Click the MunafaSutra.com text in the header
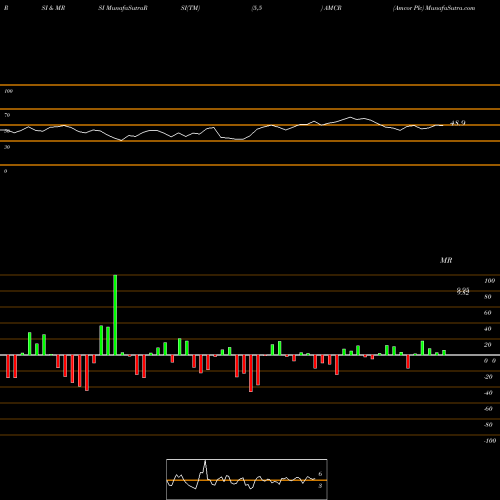The image size is (500, 500). [450, 8]
